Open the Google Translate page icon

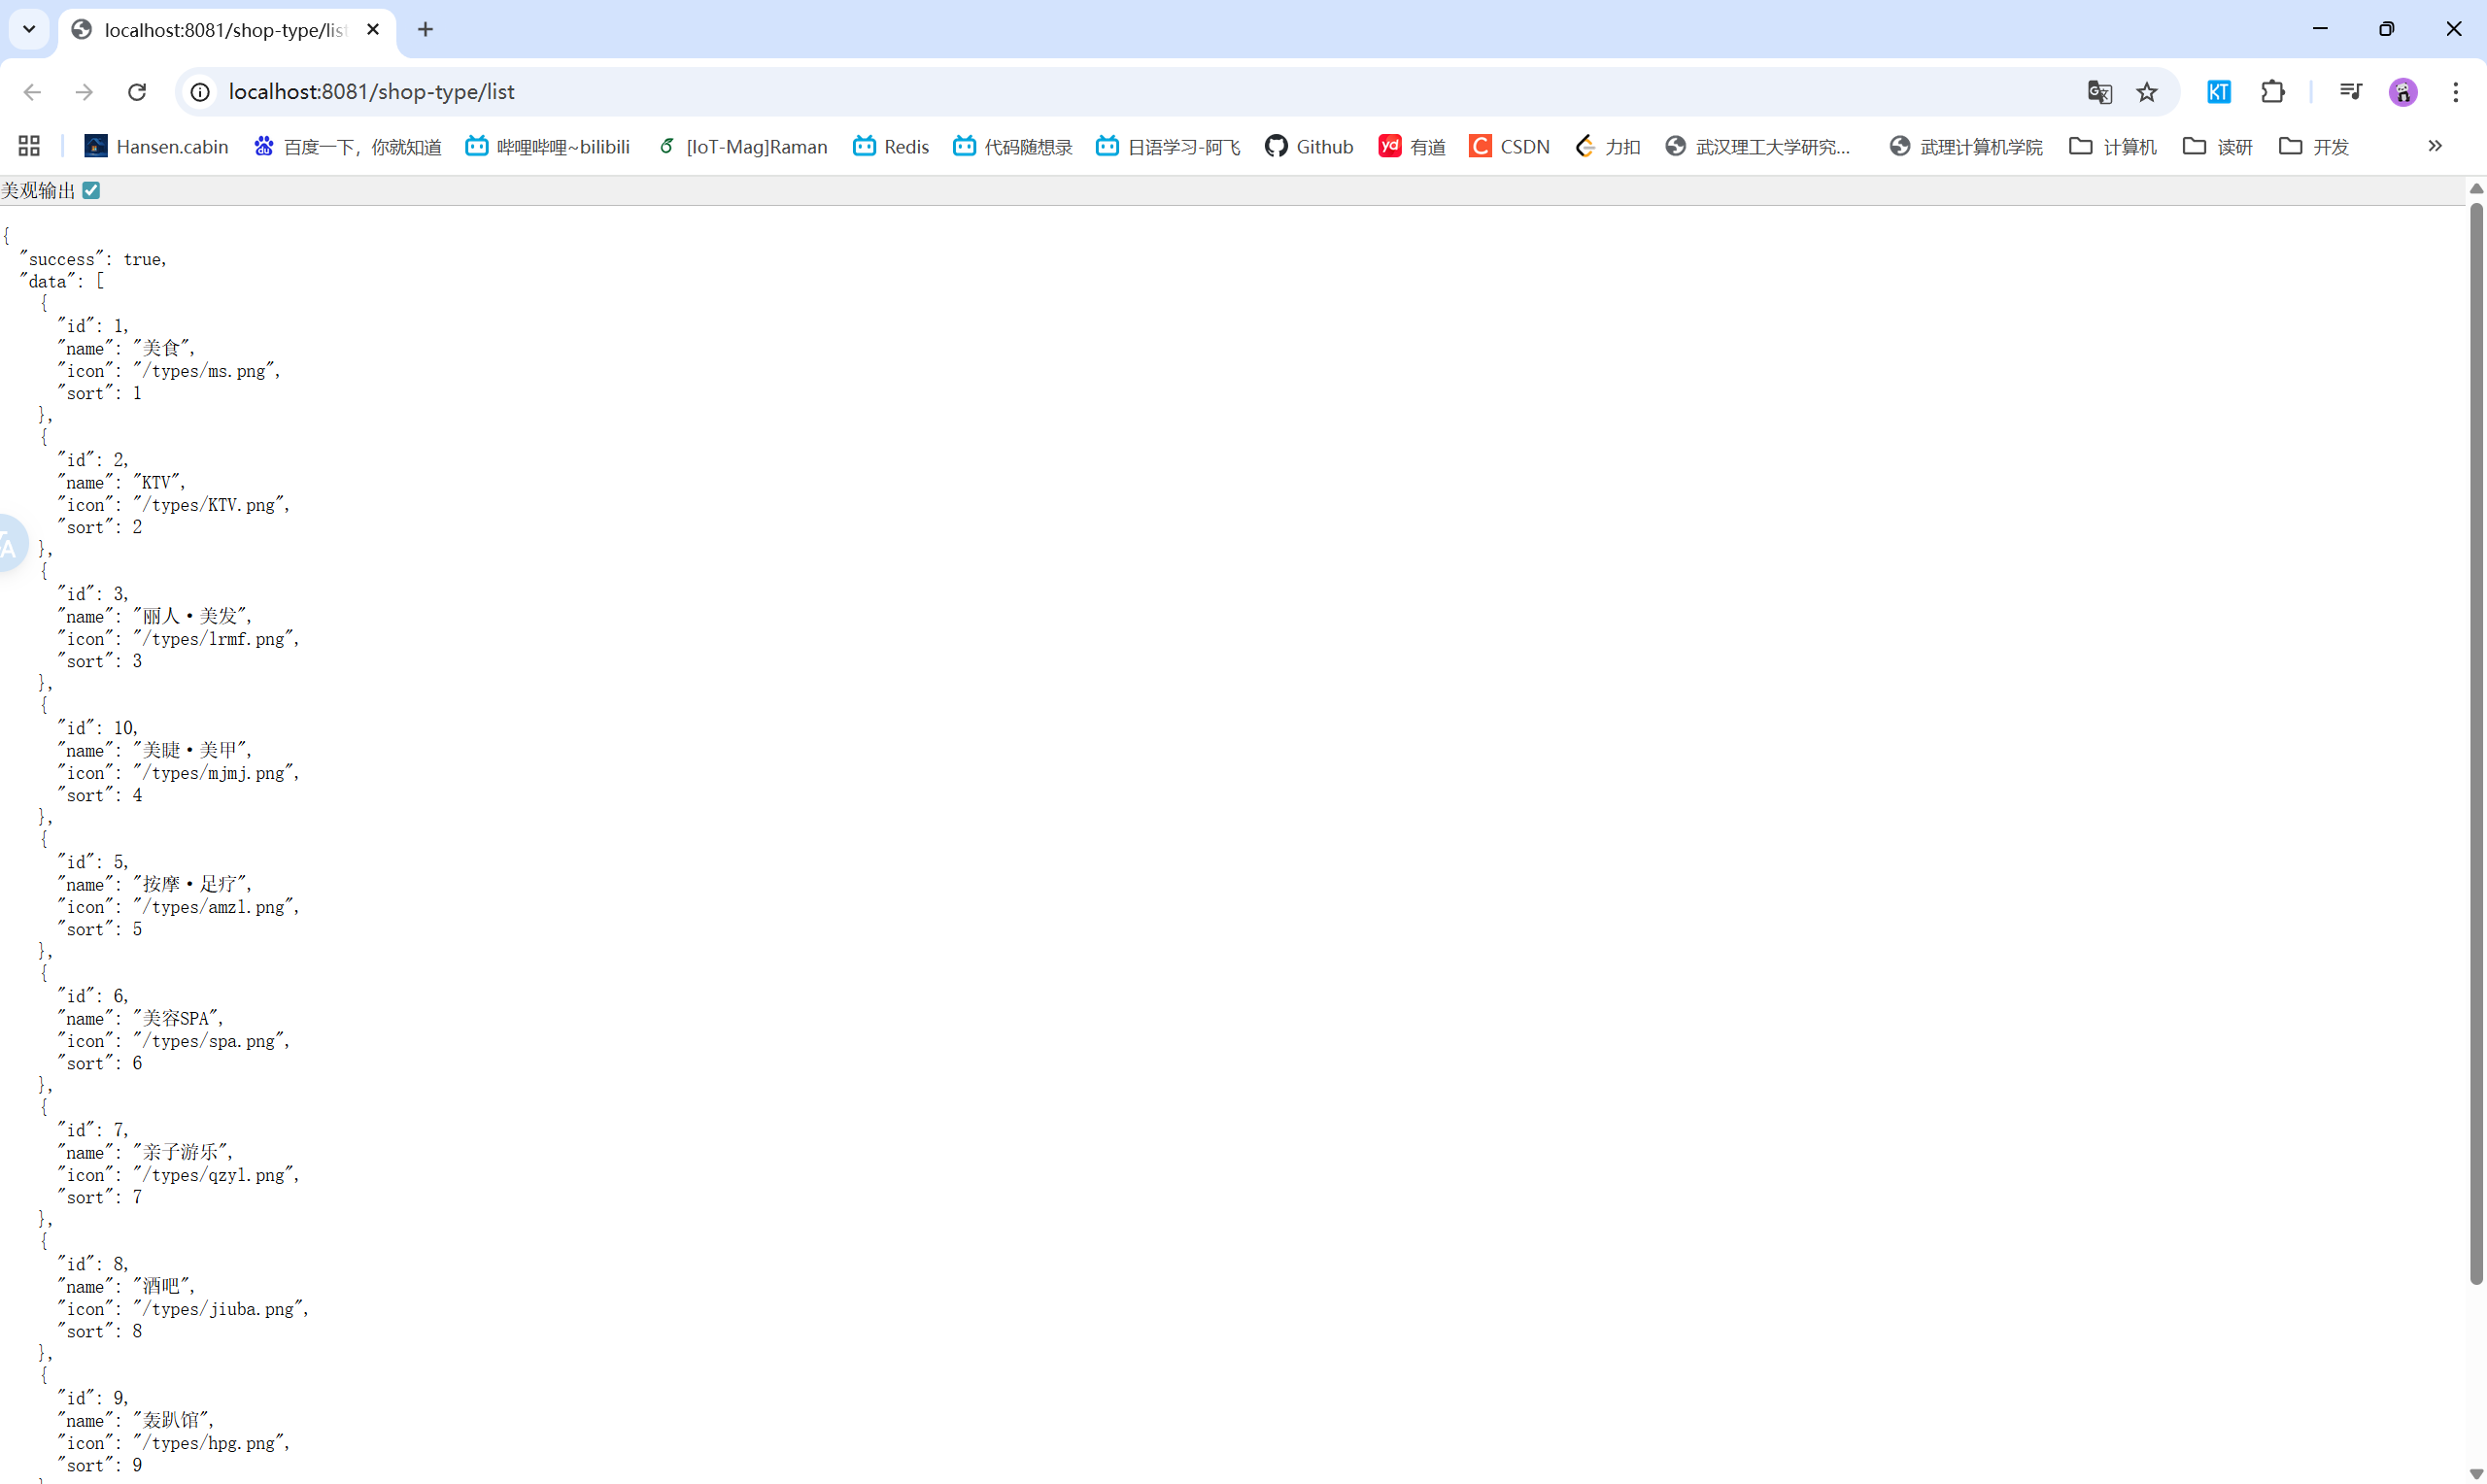(x=2099, y=92)
